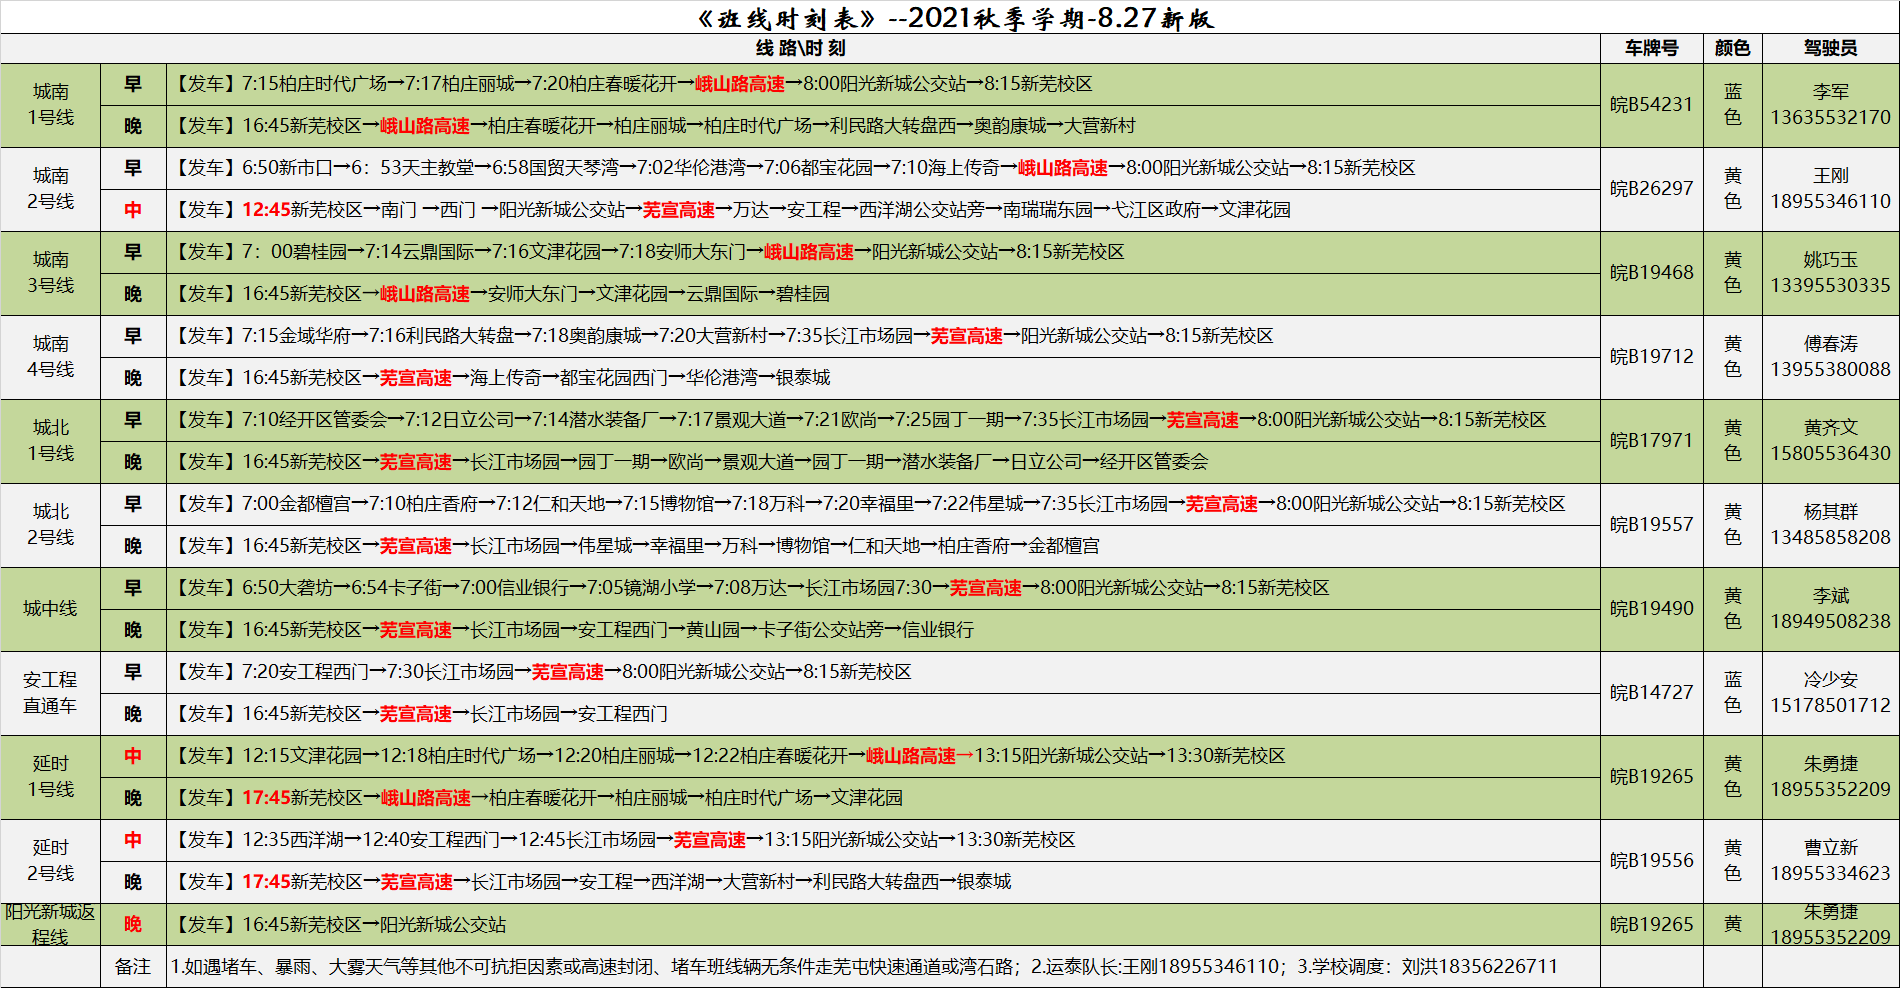
Task: Click the 7:00碧桂园 morning schedule row
Action: [883, 252]
